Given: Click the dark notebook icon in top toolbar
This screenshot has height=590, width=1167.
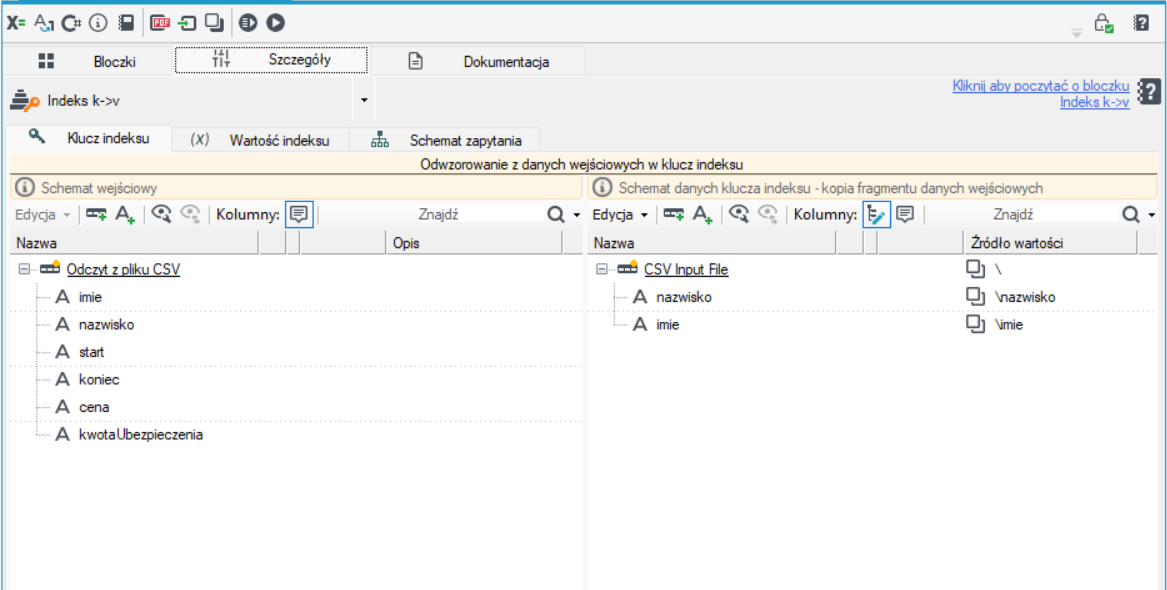Looking at the screenshot, I should click(127, 23).
